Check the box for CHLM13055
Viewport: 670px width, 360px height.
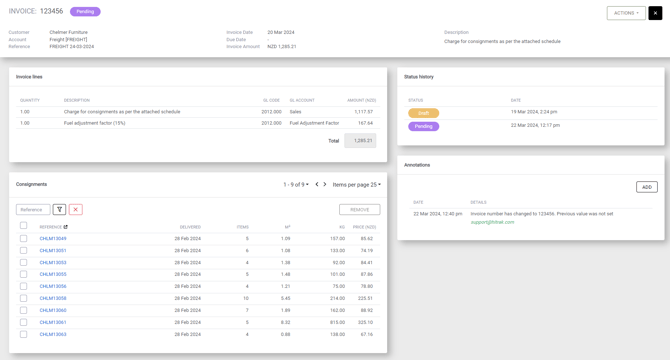coord(24,274)
